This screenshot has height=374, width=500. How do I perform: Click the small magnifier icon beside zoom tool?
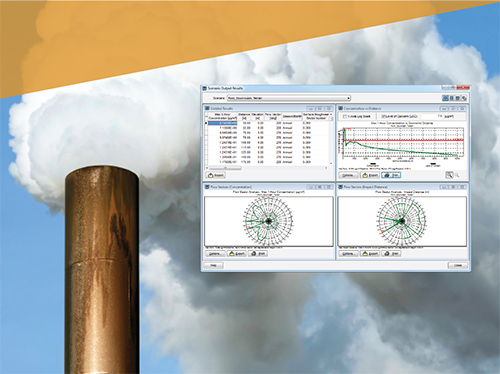(x=457, y=175)
